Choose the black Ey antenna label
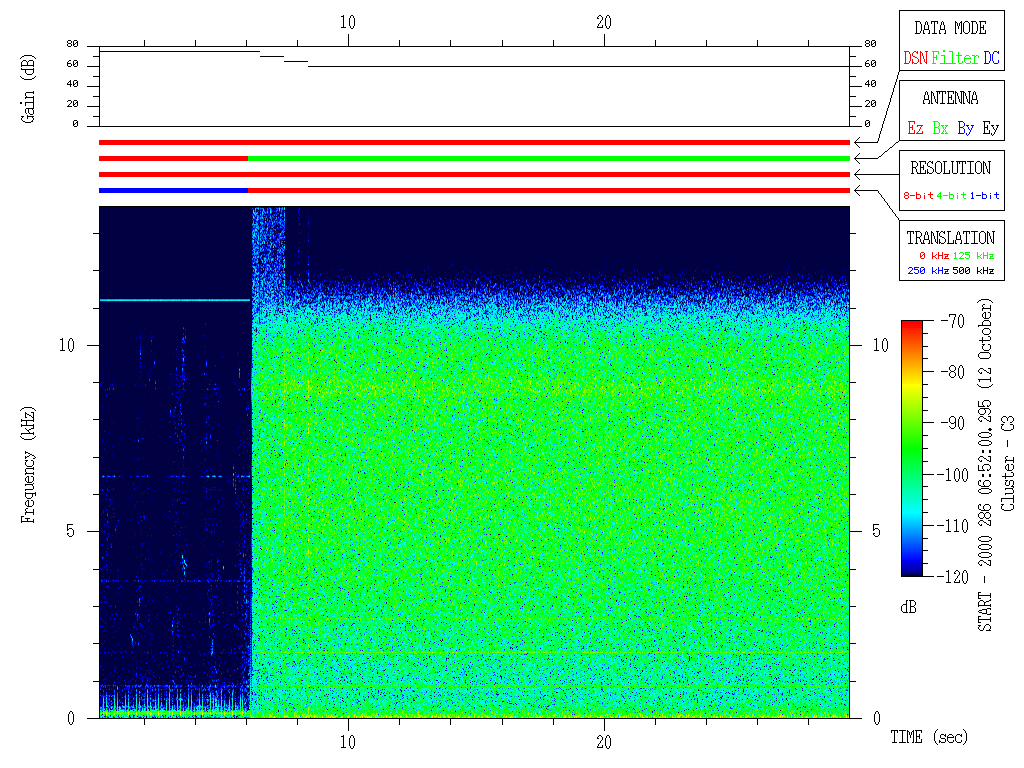This screenshot has height=768, width=1024. 990,129
